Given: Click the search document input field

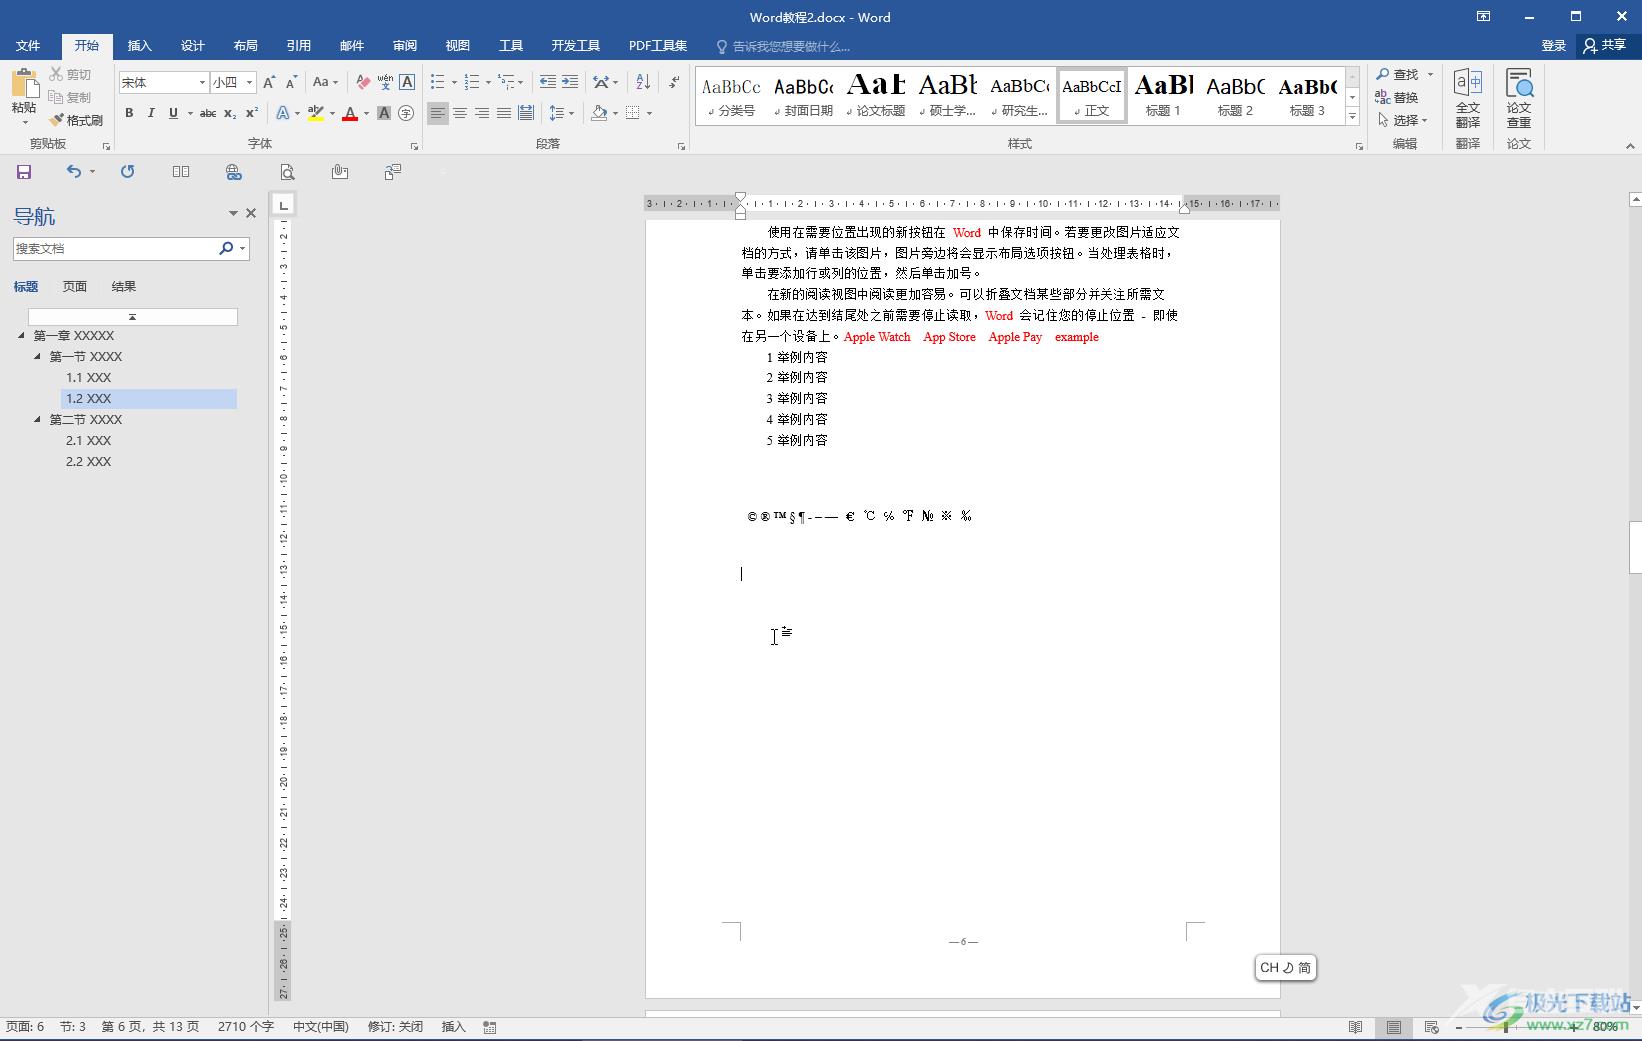Looking at the screenshot, I should point(116,248).
